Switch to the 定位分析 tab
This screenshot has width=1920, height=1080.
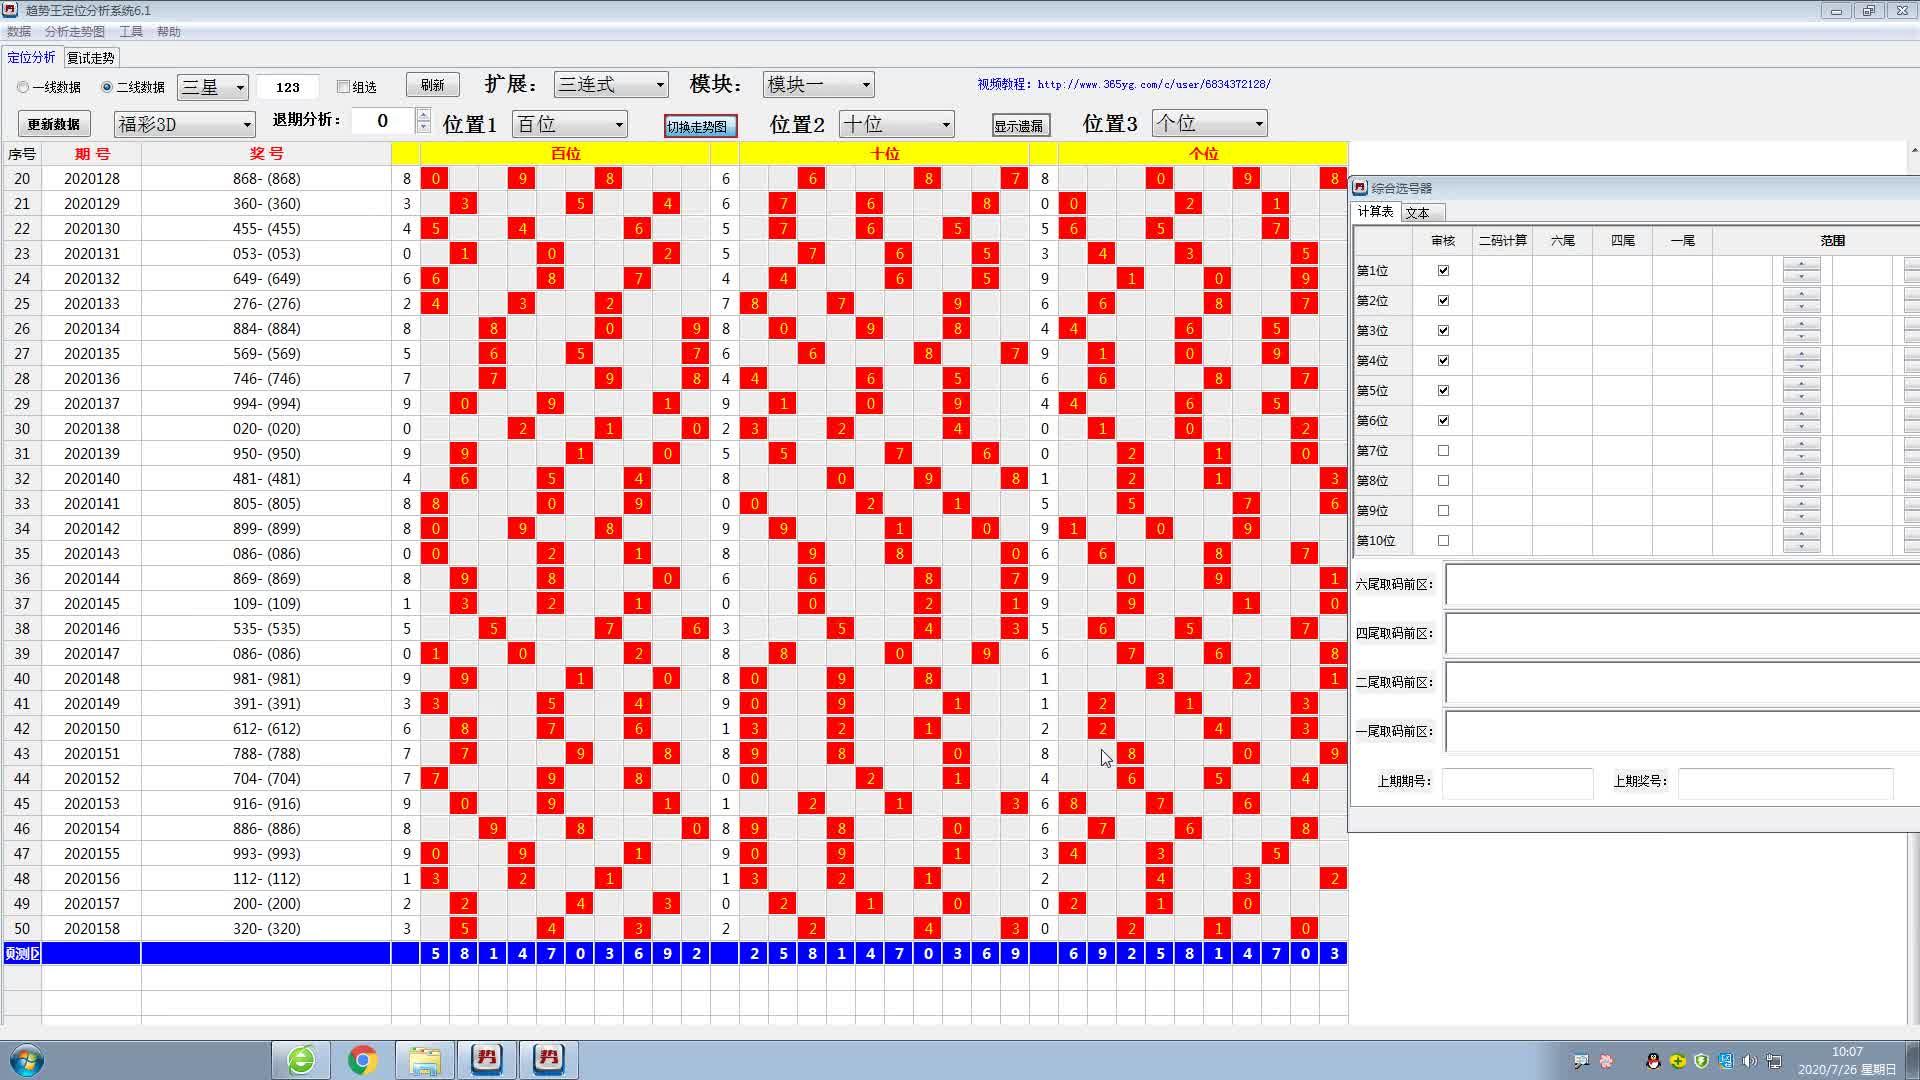pos(32,57)
